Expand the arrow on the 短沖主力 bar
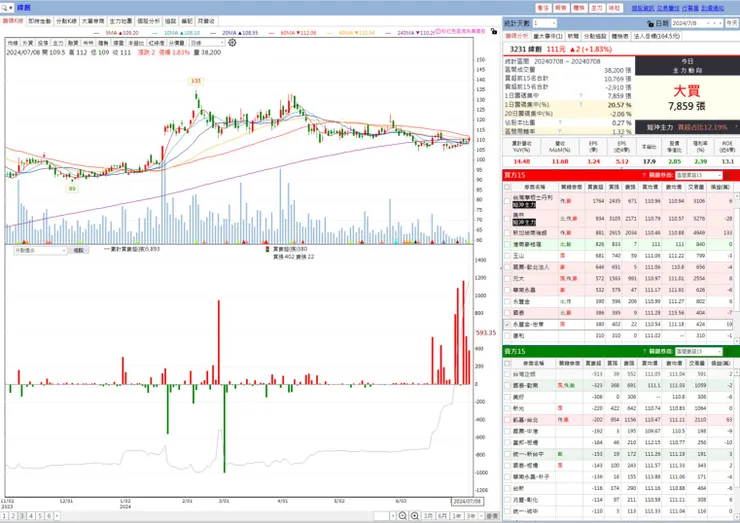The image size is (740, 523). click(736, 127)
